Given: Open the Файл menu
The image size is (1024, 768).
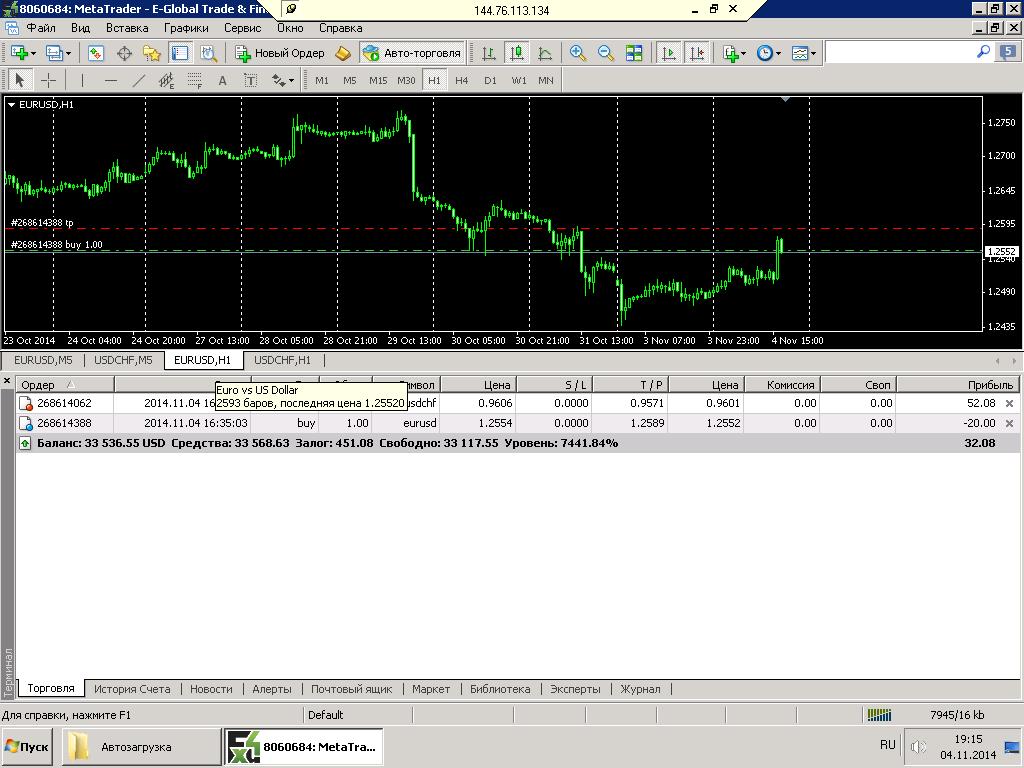Looking at the screenshot, I should (40, 28).
